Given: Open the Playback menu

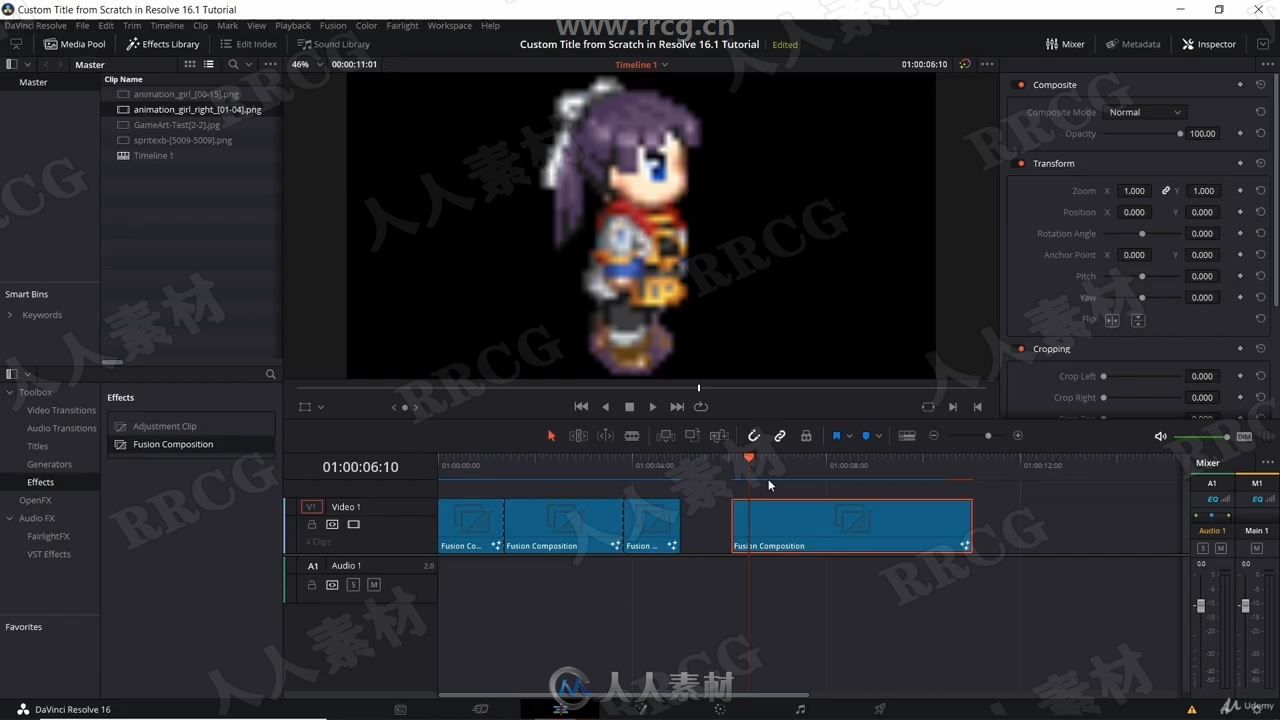Looking at the screenshot, I should pos(293,26).
